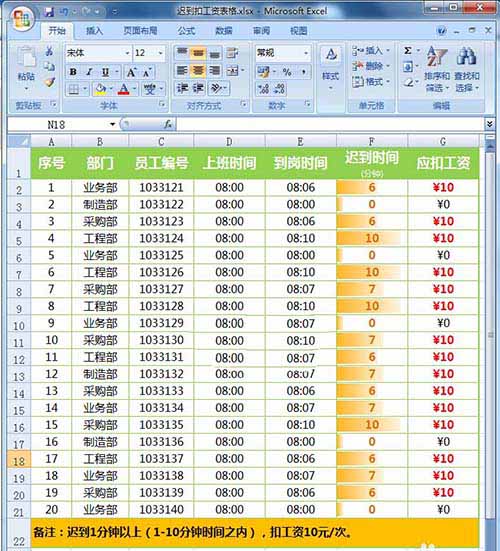Open the alignment (对齐方式) dialog launcher
This screenshot has height=551, width=500.
[243, 104]
